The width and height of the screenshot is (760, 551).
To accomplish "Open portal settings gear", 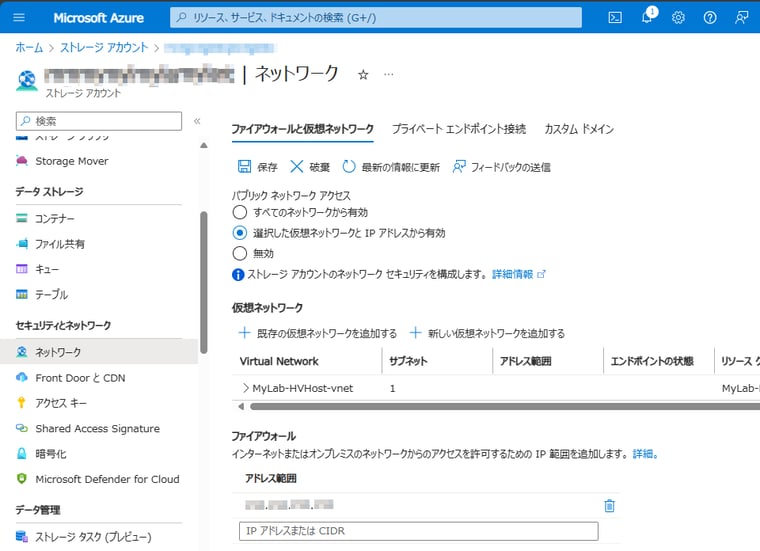I will pyautogui.click(x=678, y=18).
